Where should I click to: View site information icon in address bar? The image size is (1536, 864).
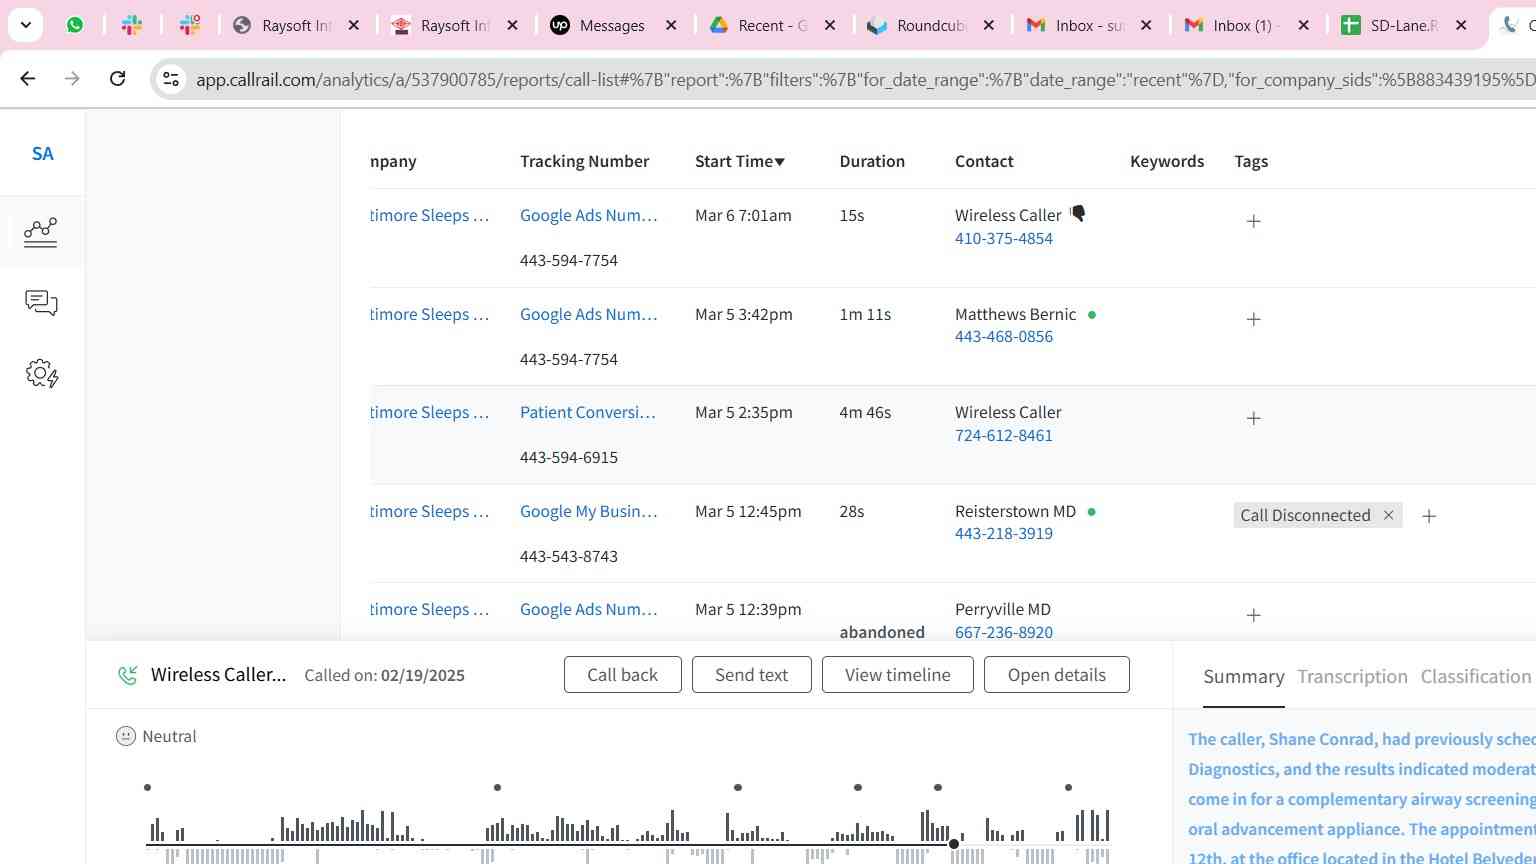[171, 79]
